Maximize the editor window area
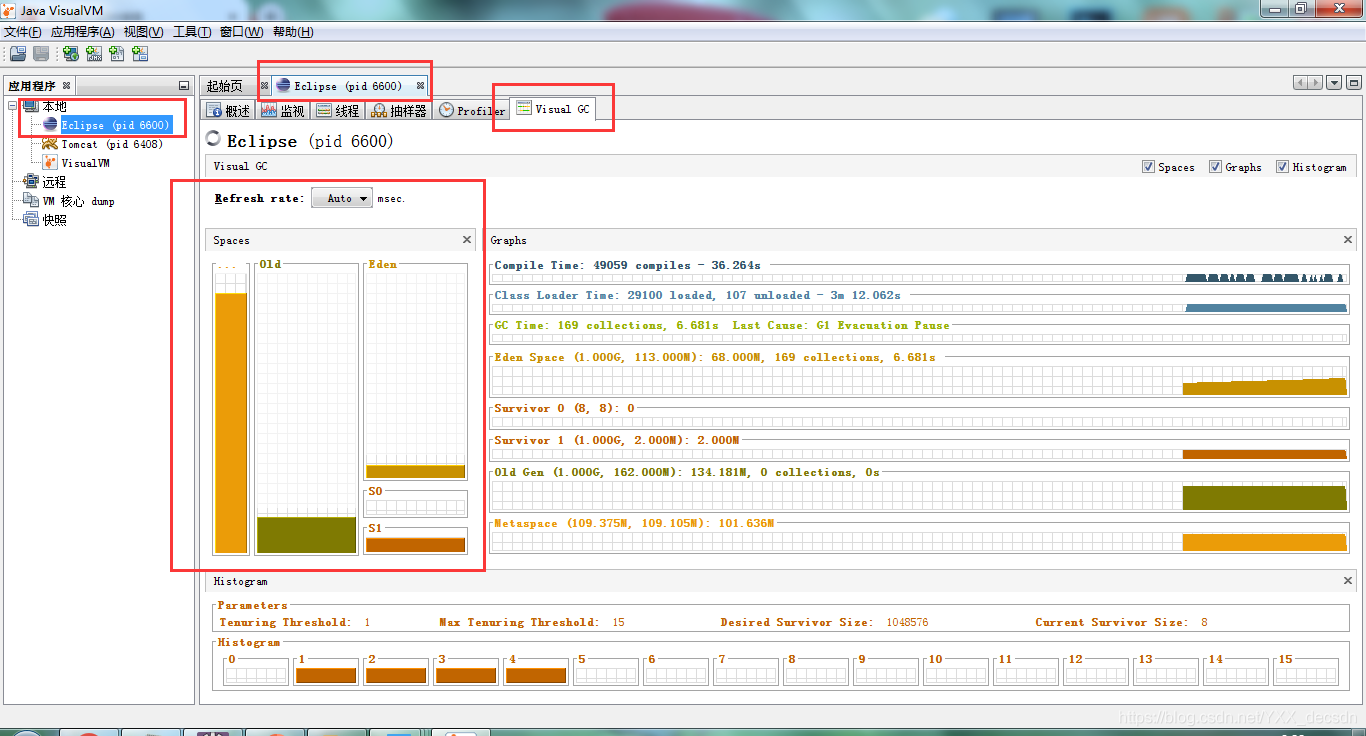Viewport: 1366px width, 736px height. click(1354, 83)
